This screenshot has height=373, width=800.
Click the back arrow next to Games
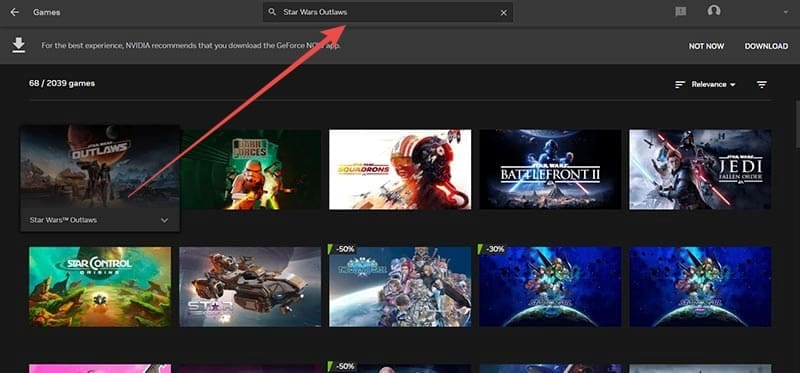[15, 12]
